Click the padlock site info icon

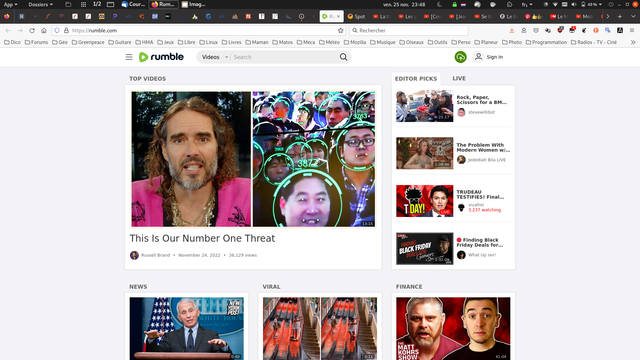(66, 30)
